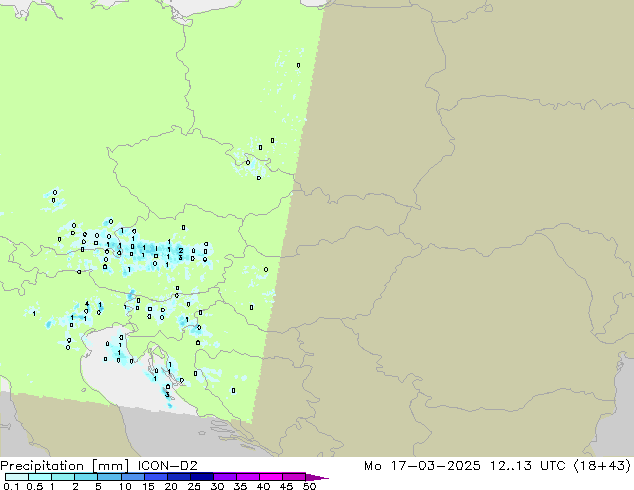The height and width of the screenshot is (490, 634).
Task: Click the 10–15 mm legend color swatch
Action: pyautogui.click(x=132, y=477)
